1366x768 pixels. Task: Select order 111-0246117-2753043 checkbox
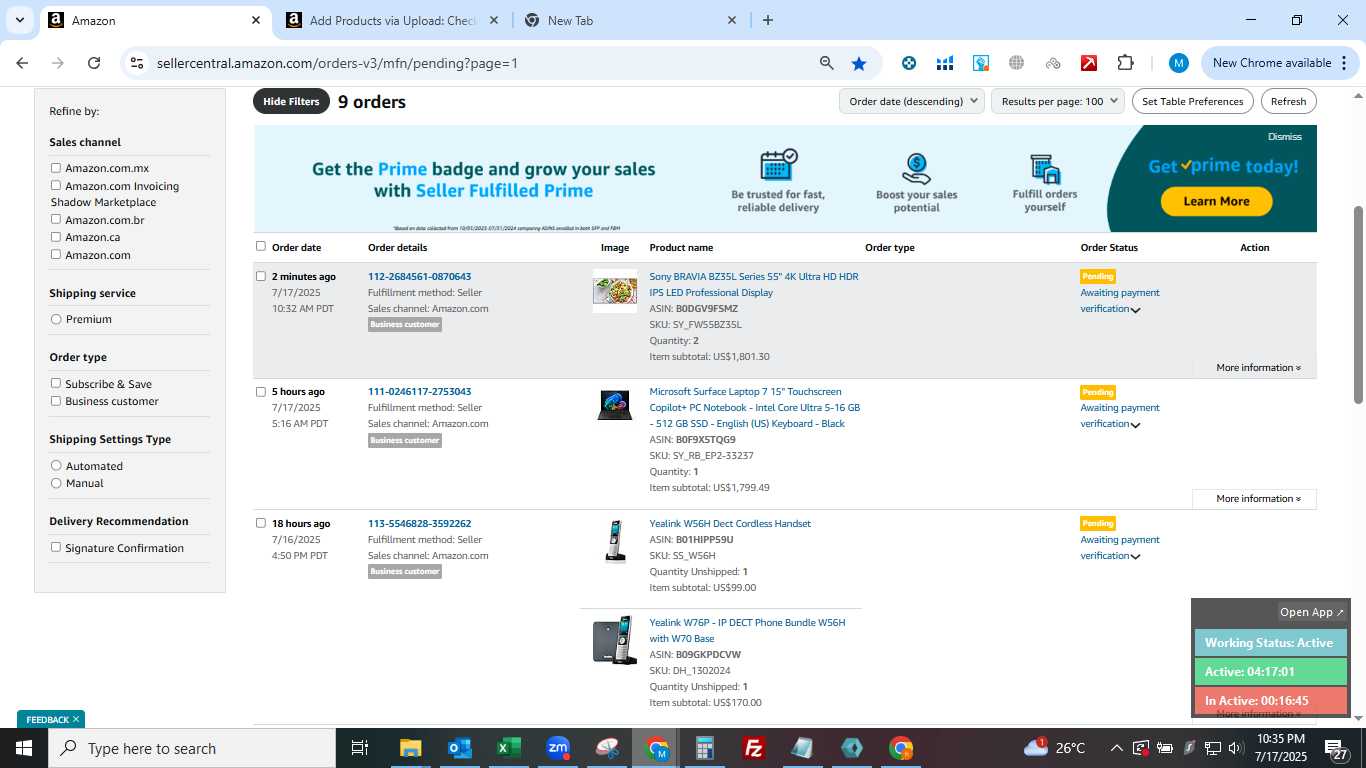261,392
